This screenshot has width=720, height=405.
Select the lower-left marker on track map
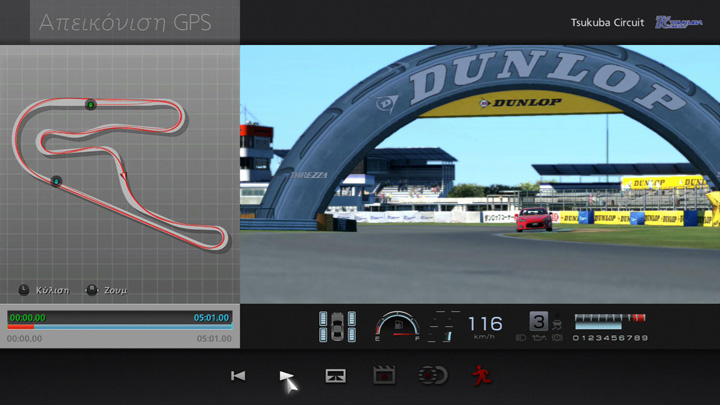[x=57, y=181]
